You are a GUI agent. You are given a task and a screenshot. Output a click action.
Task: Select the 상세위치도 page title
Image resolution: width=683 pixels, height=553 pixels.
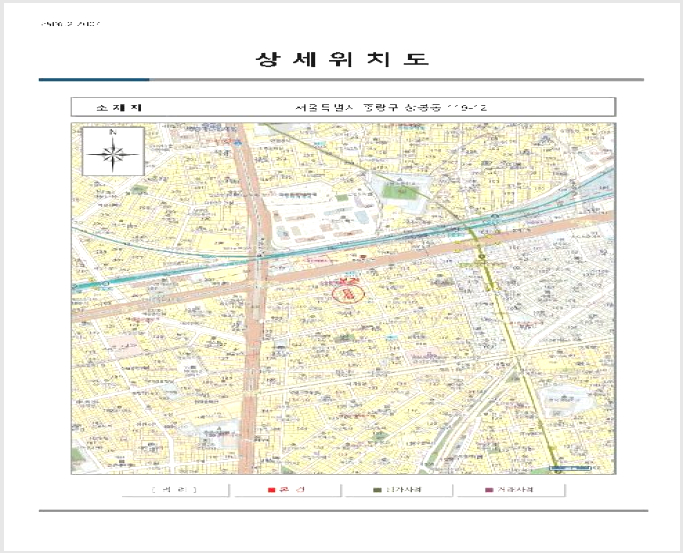pos(342,60)
